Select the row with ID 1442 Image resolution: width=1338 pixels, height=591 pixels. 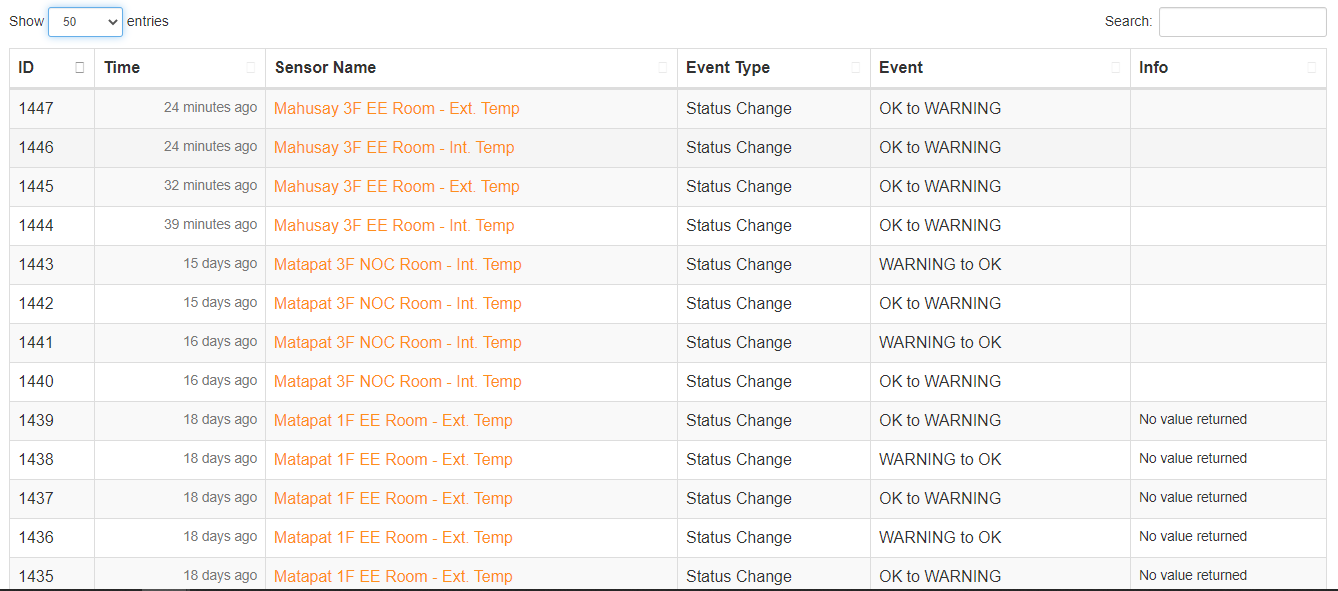point(668,304)
